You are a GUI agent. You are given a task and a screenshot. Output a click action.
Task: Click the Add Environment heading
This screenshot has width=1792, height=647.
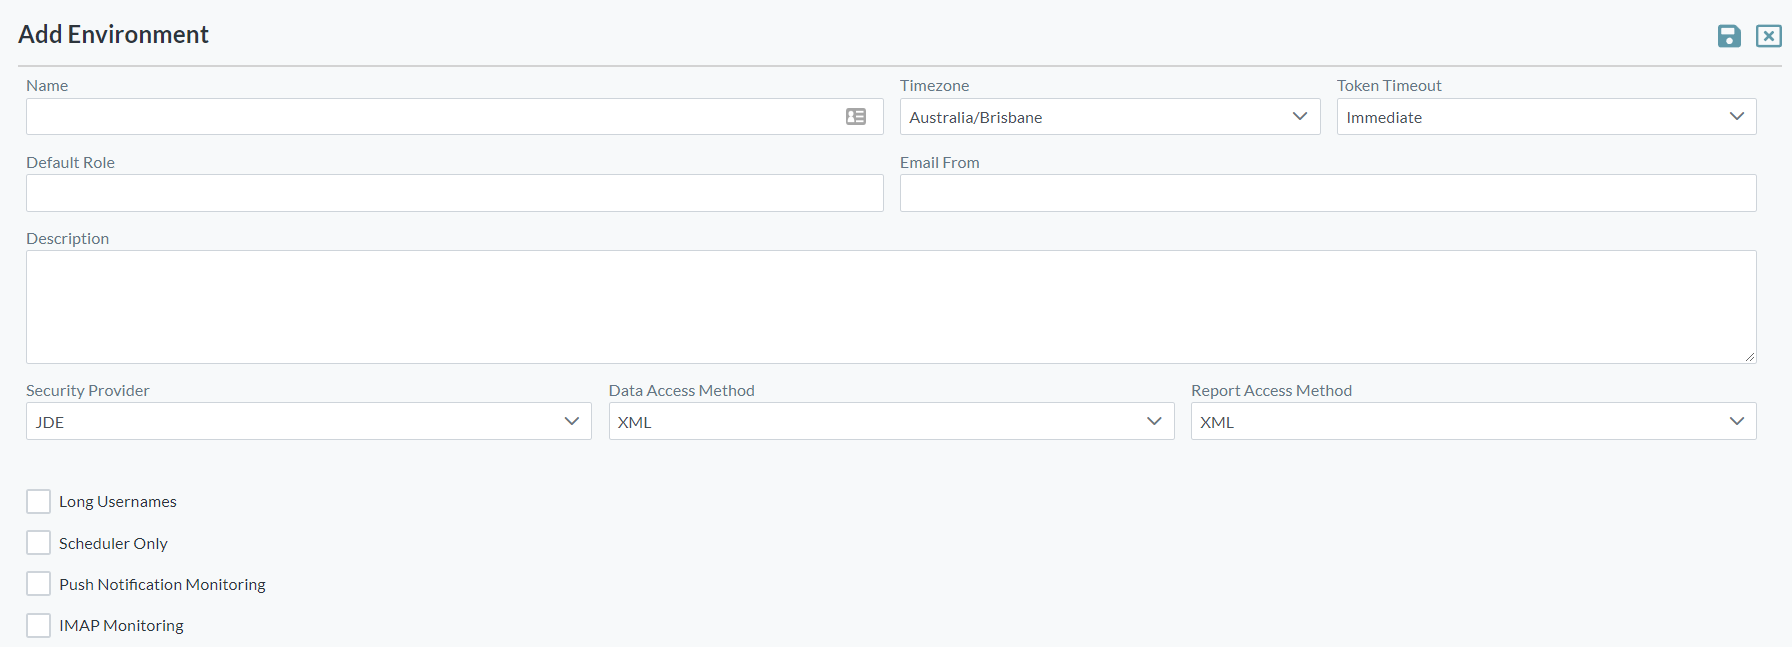coord(113,35)
